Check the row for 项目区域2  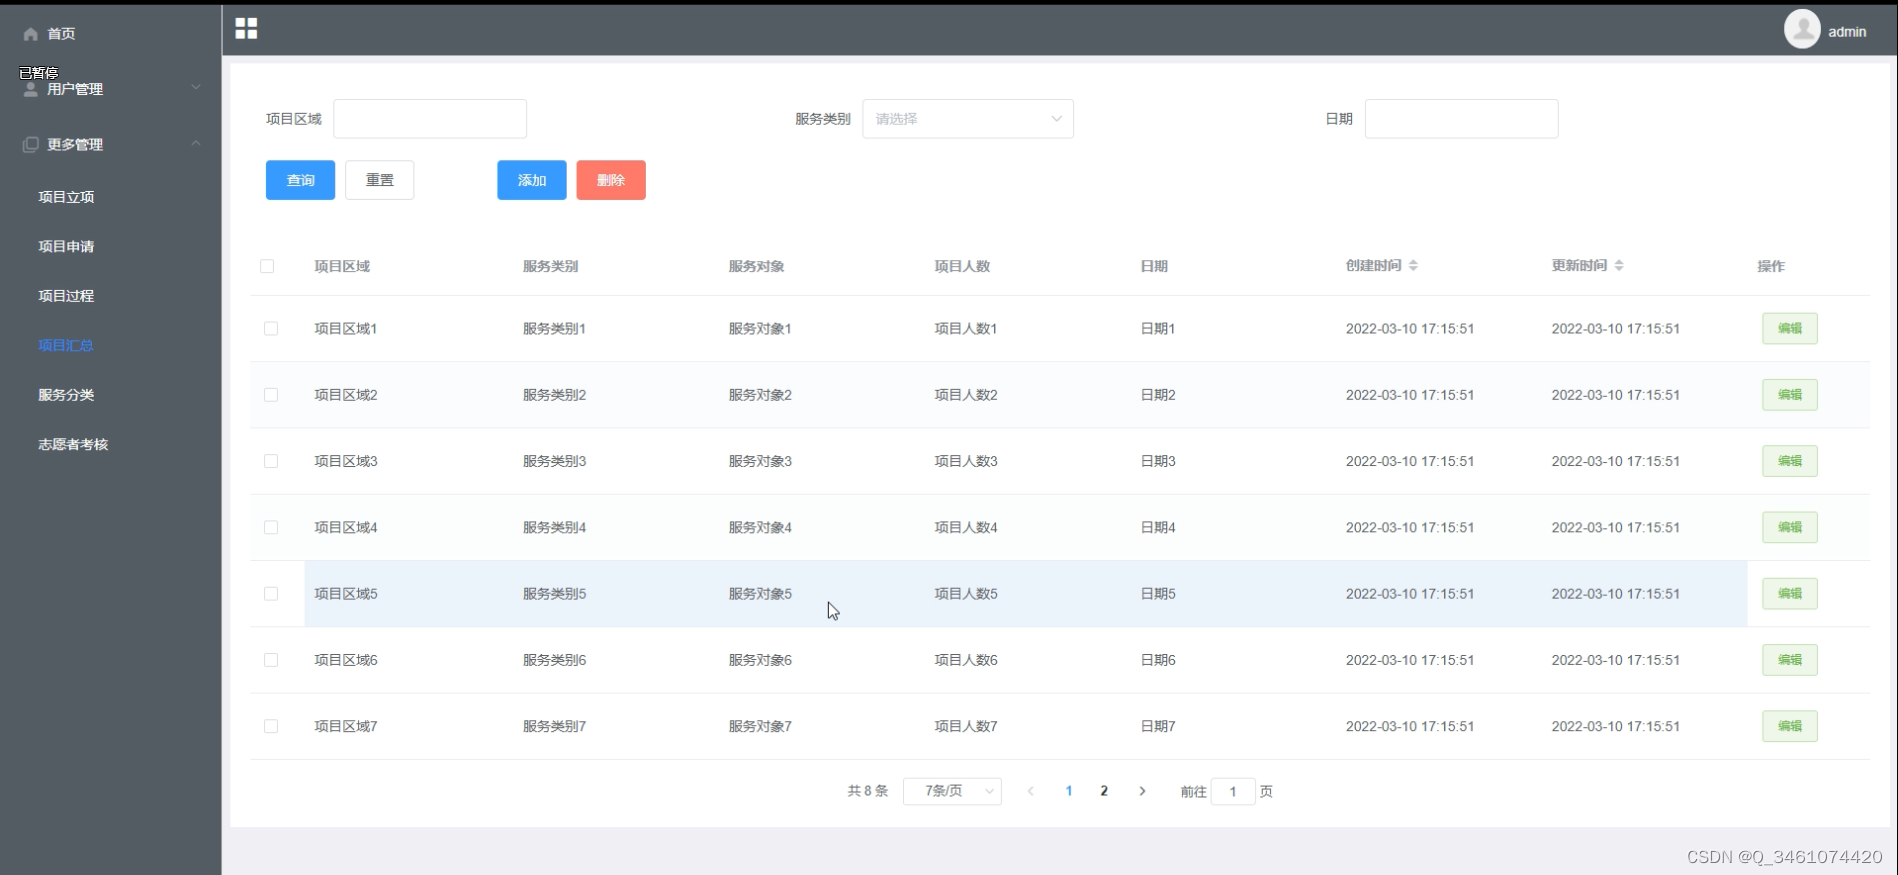(271, 395)
